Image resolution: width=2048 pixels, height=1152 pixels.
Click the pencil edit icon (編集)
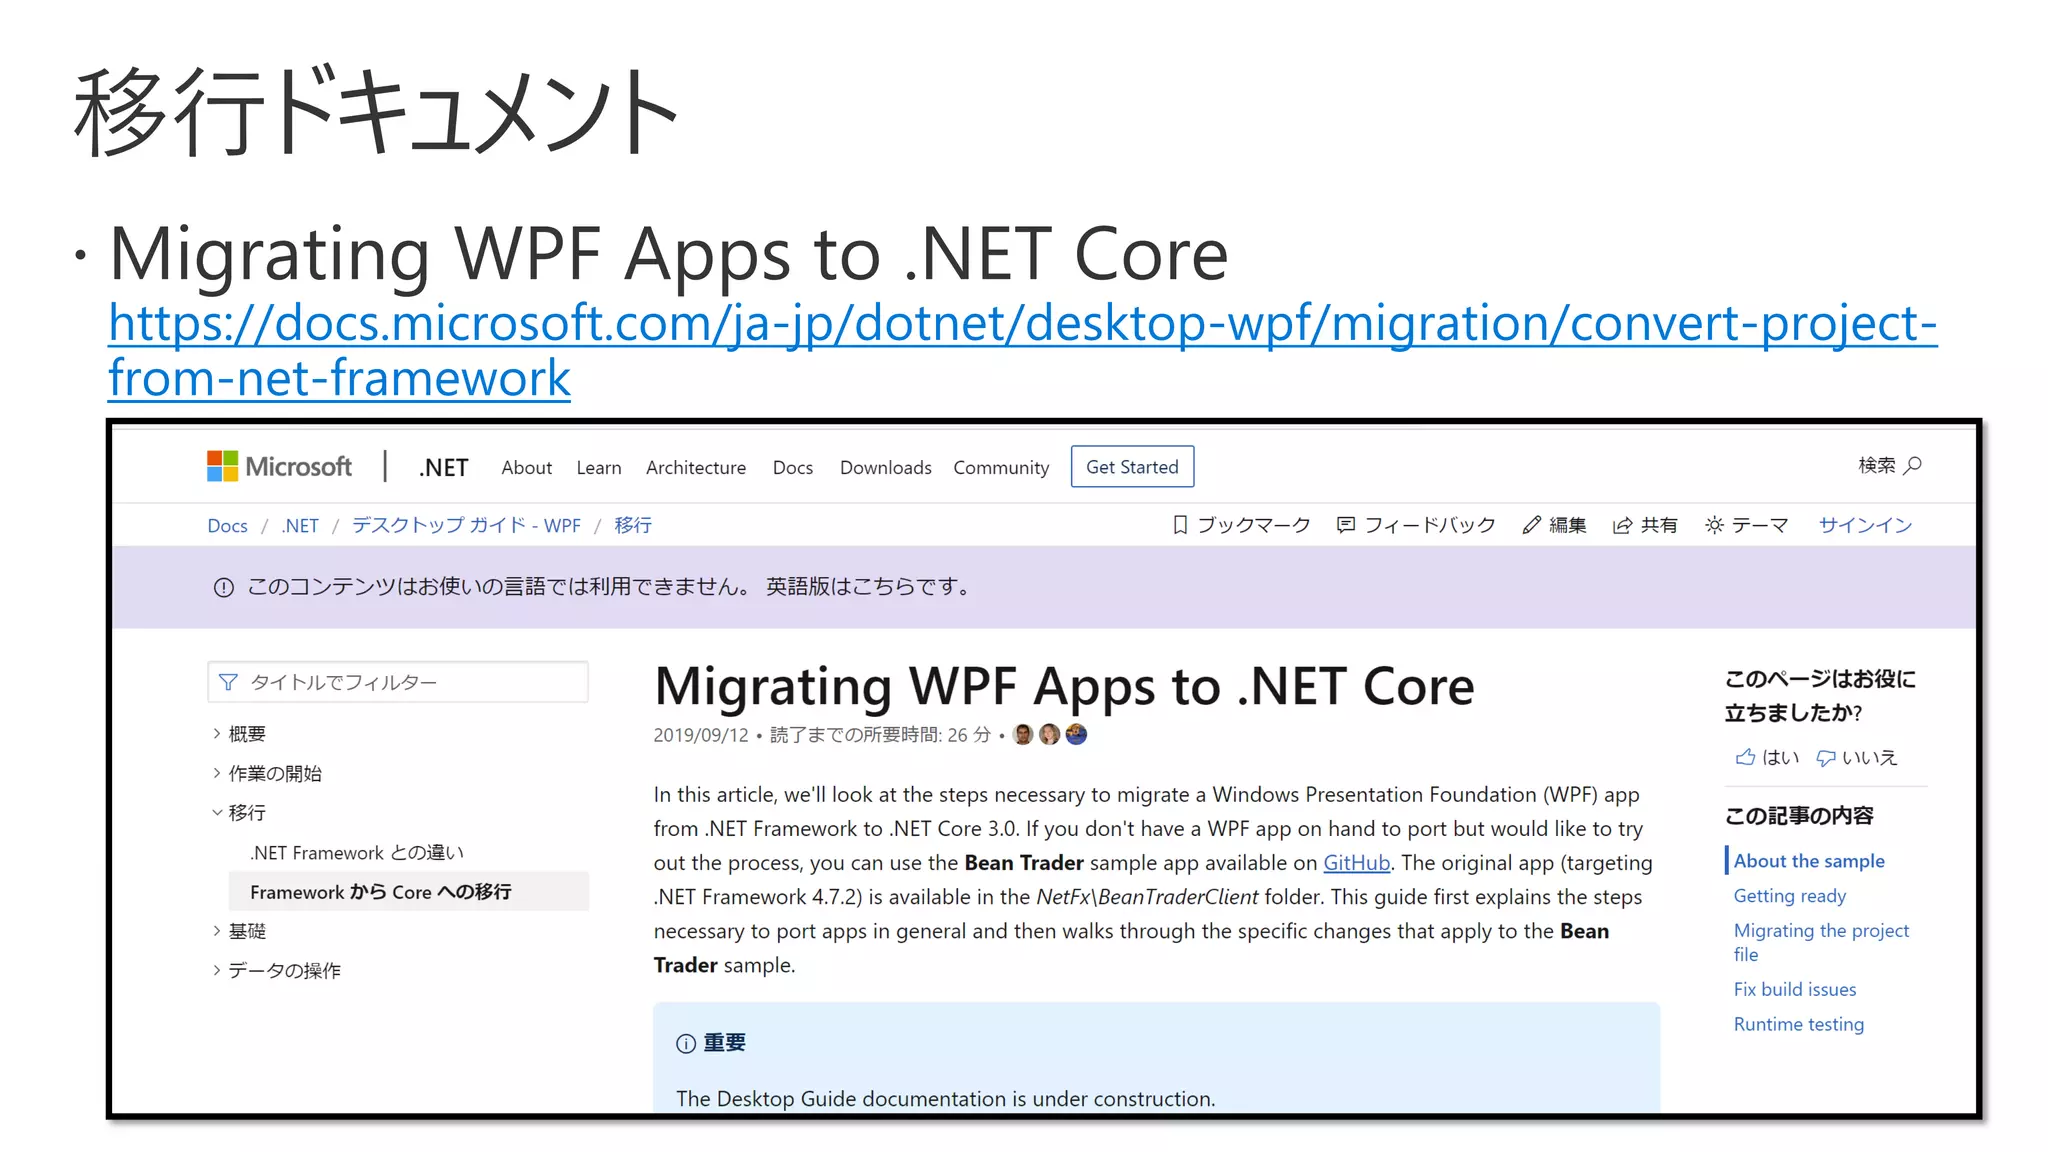1531,525
